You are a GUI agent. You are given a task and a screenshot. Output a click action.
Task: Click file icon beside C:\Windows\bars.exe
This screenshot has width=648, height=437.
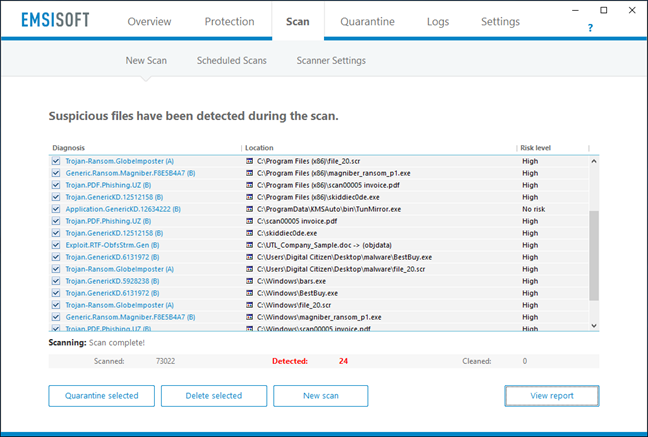coord(250,281)
